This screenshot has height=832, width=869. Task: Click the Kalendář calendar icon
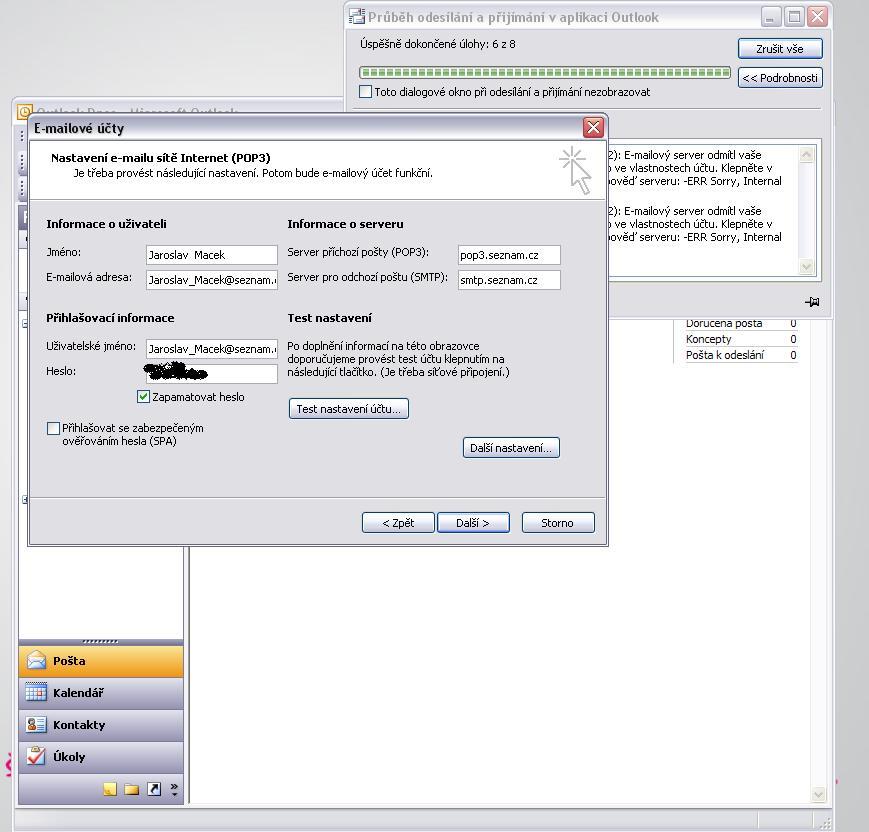(36, 693)
